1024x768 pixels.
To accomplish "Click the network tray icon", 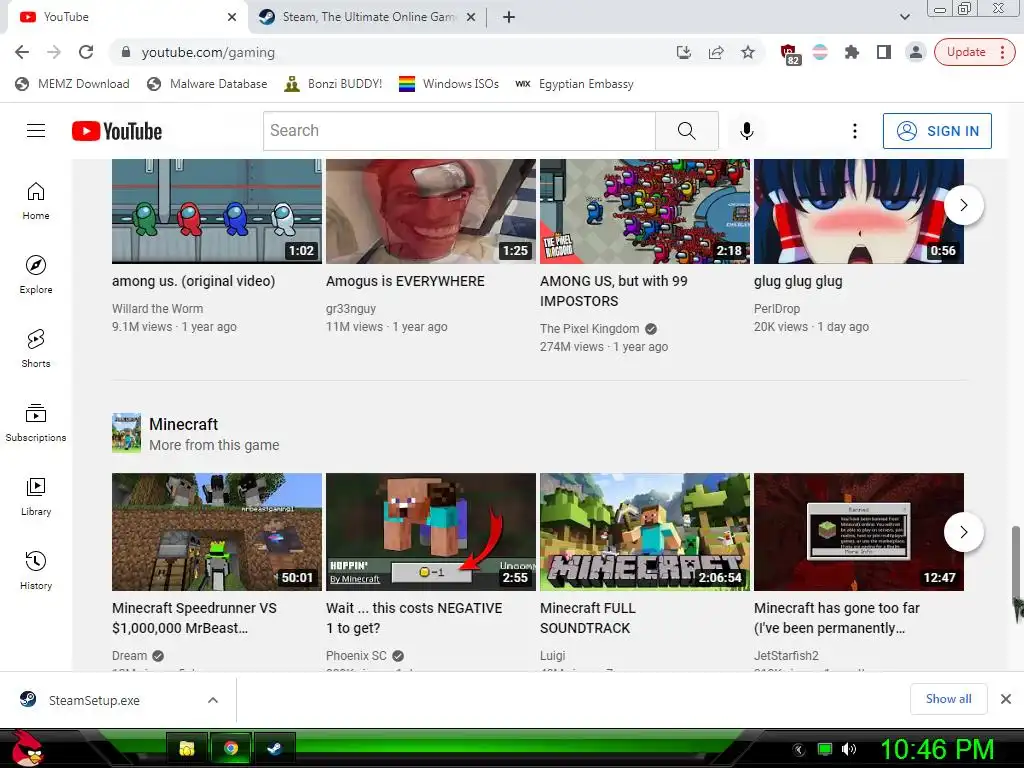I will [825, 749].
